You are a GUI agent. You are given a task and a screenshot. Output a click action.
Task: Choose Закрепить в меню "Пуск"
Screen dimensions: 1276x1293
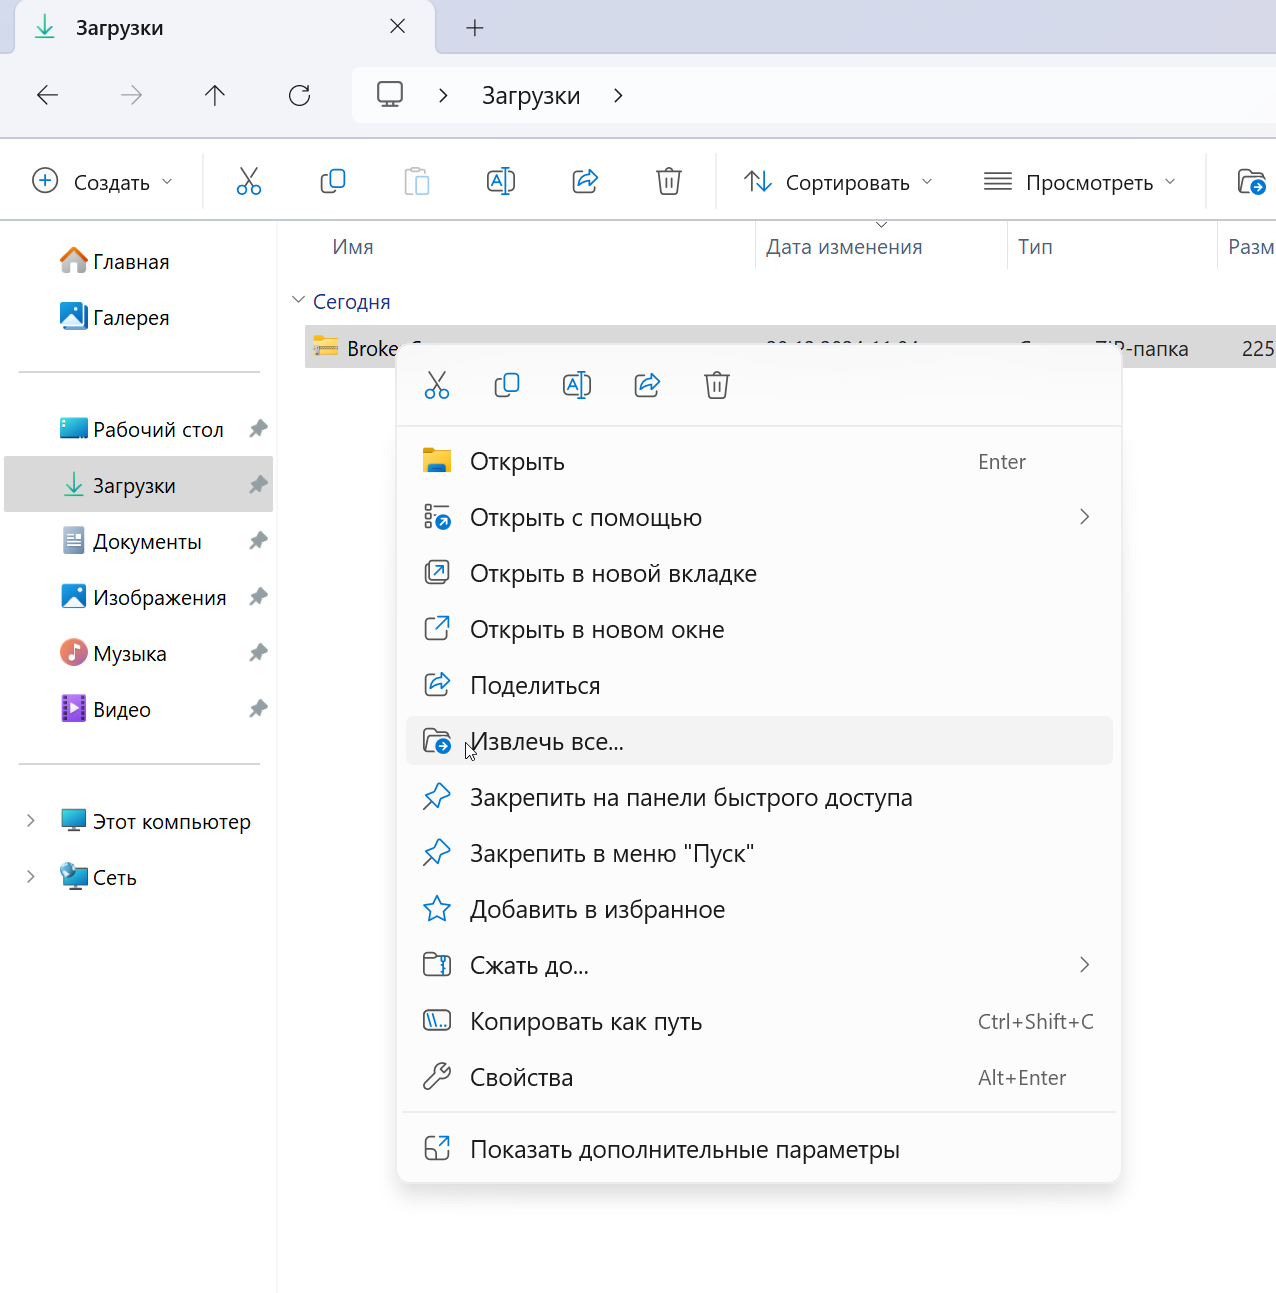[759, 853]
